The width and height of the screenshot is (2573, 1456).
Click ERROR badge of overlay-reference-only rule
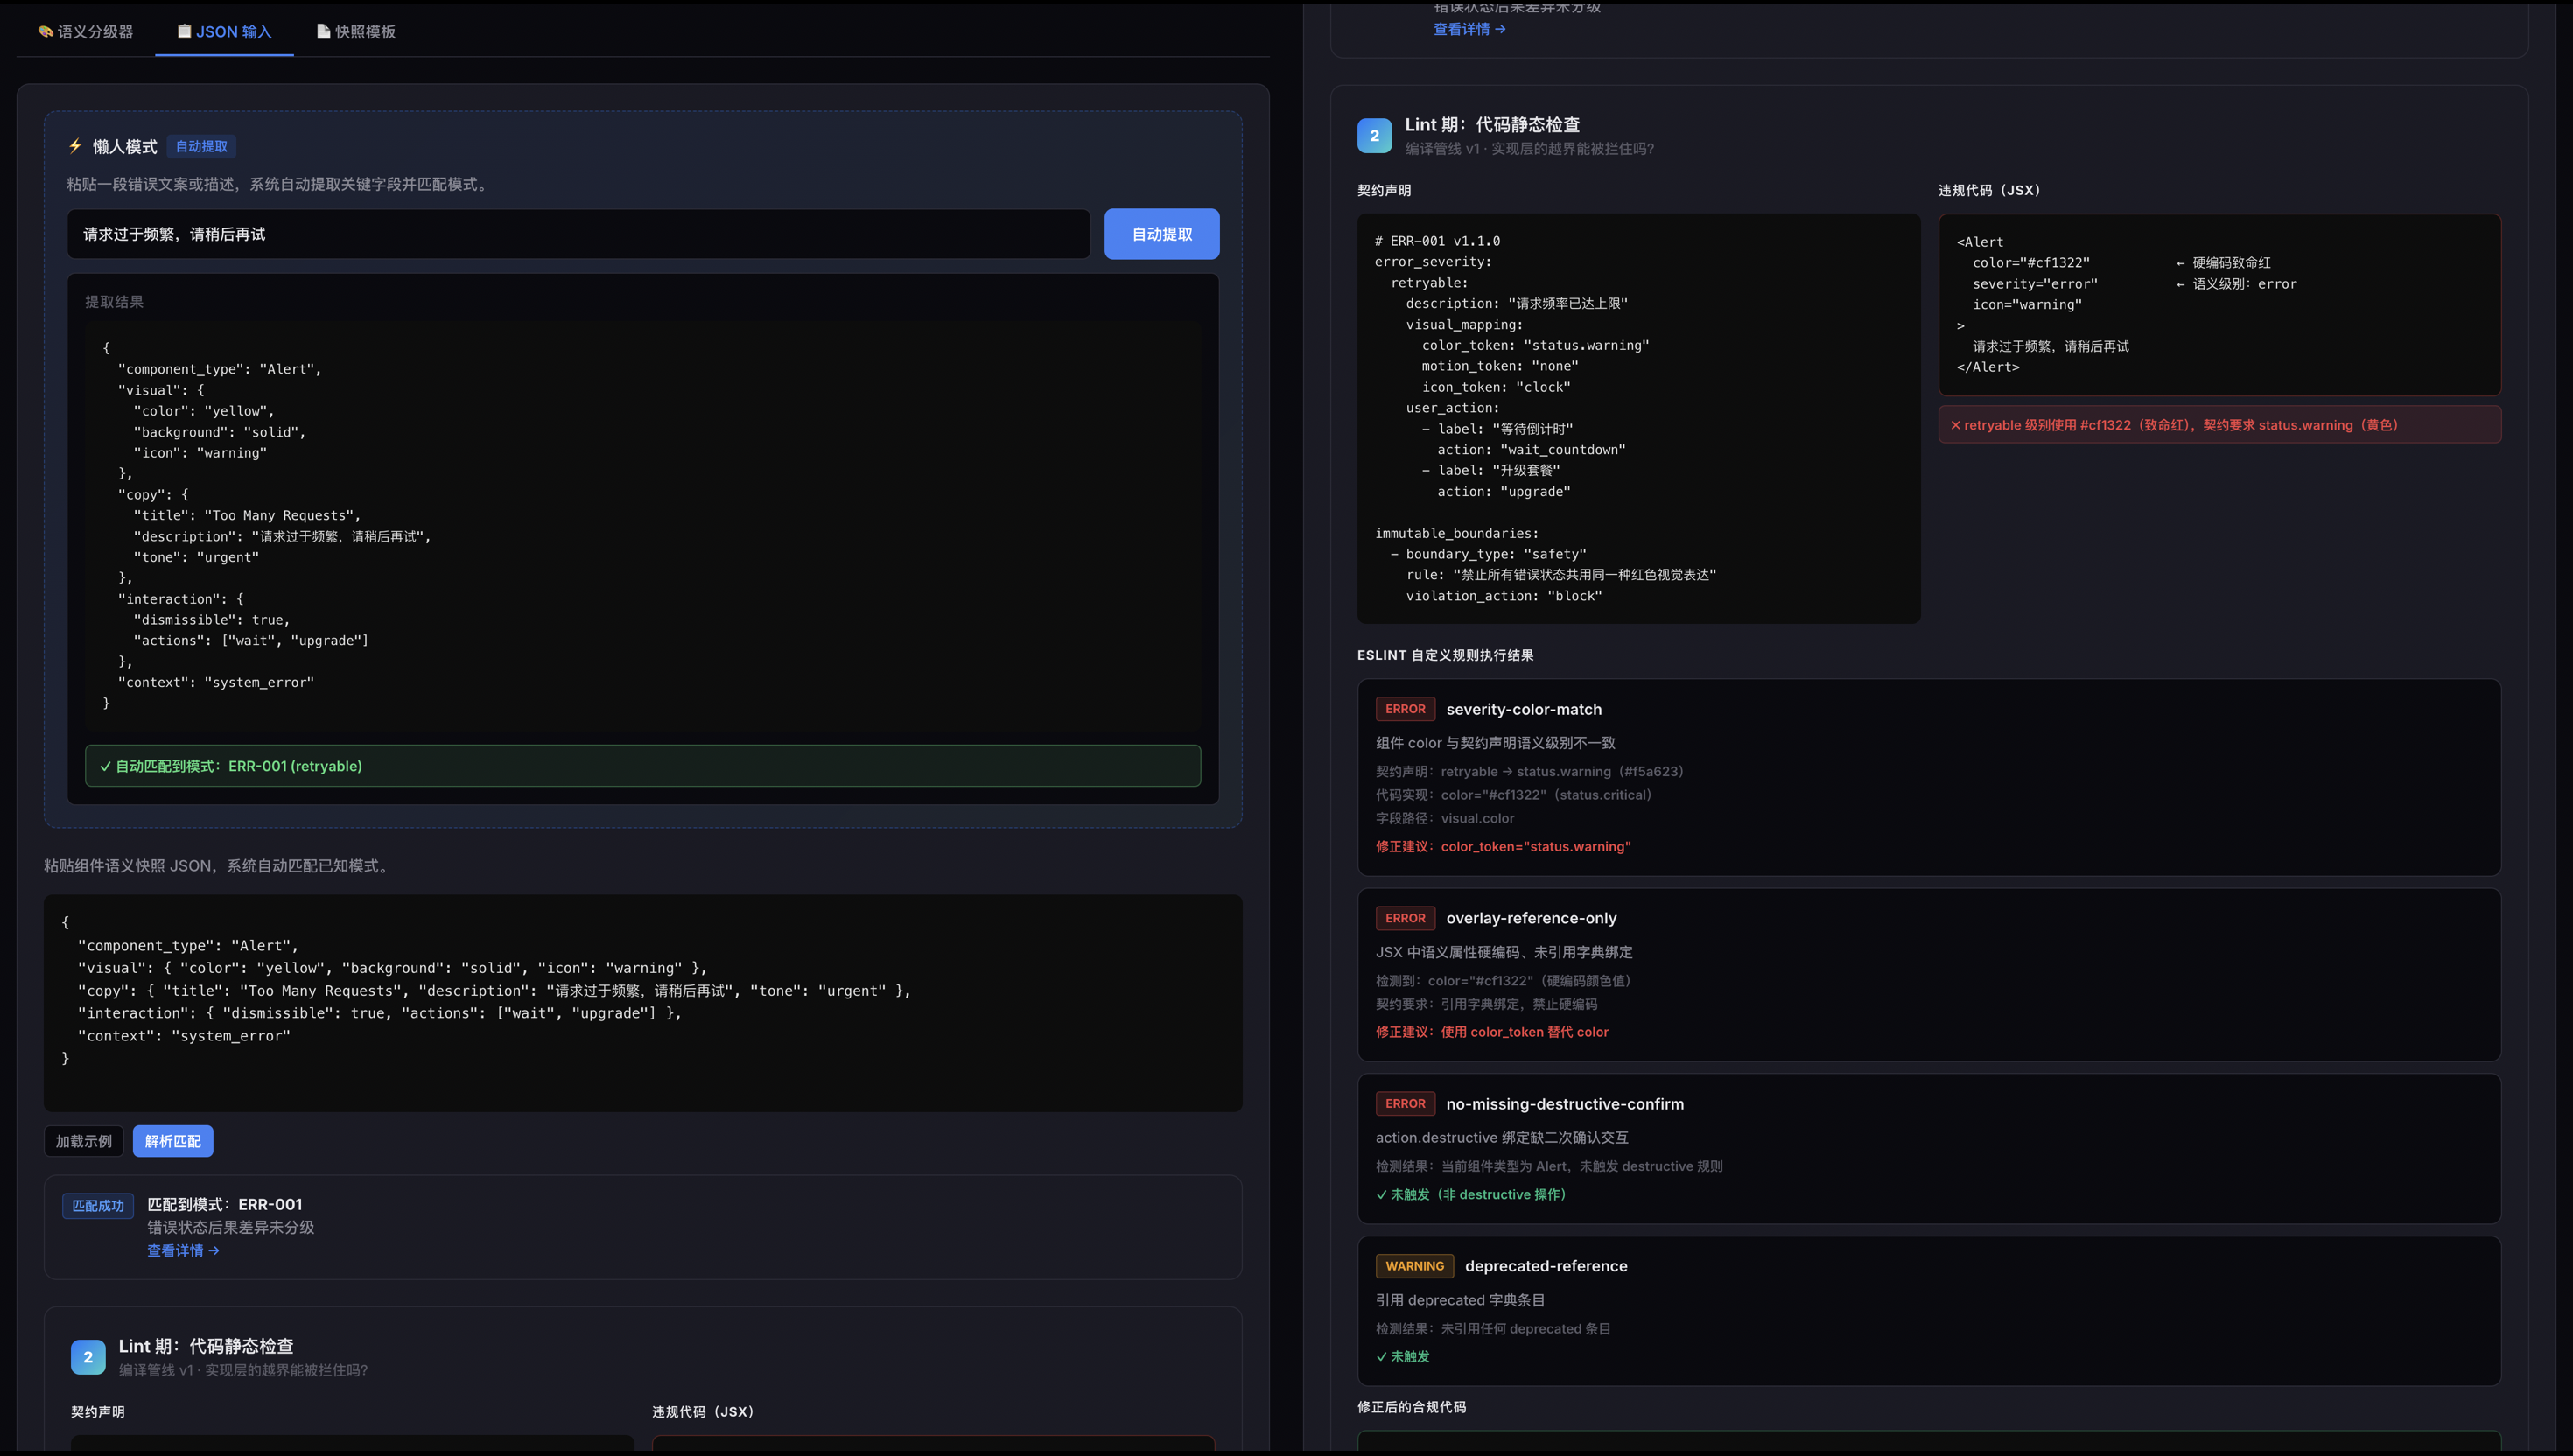click(x=1405, y=918)
